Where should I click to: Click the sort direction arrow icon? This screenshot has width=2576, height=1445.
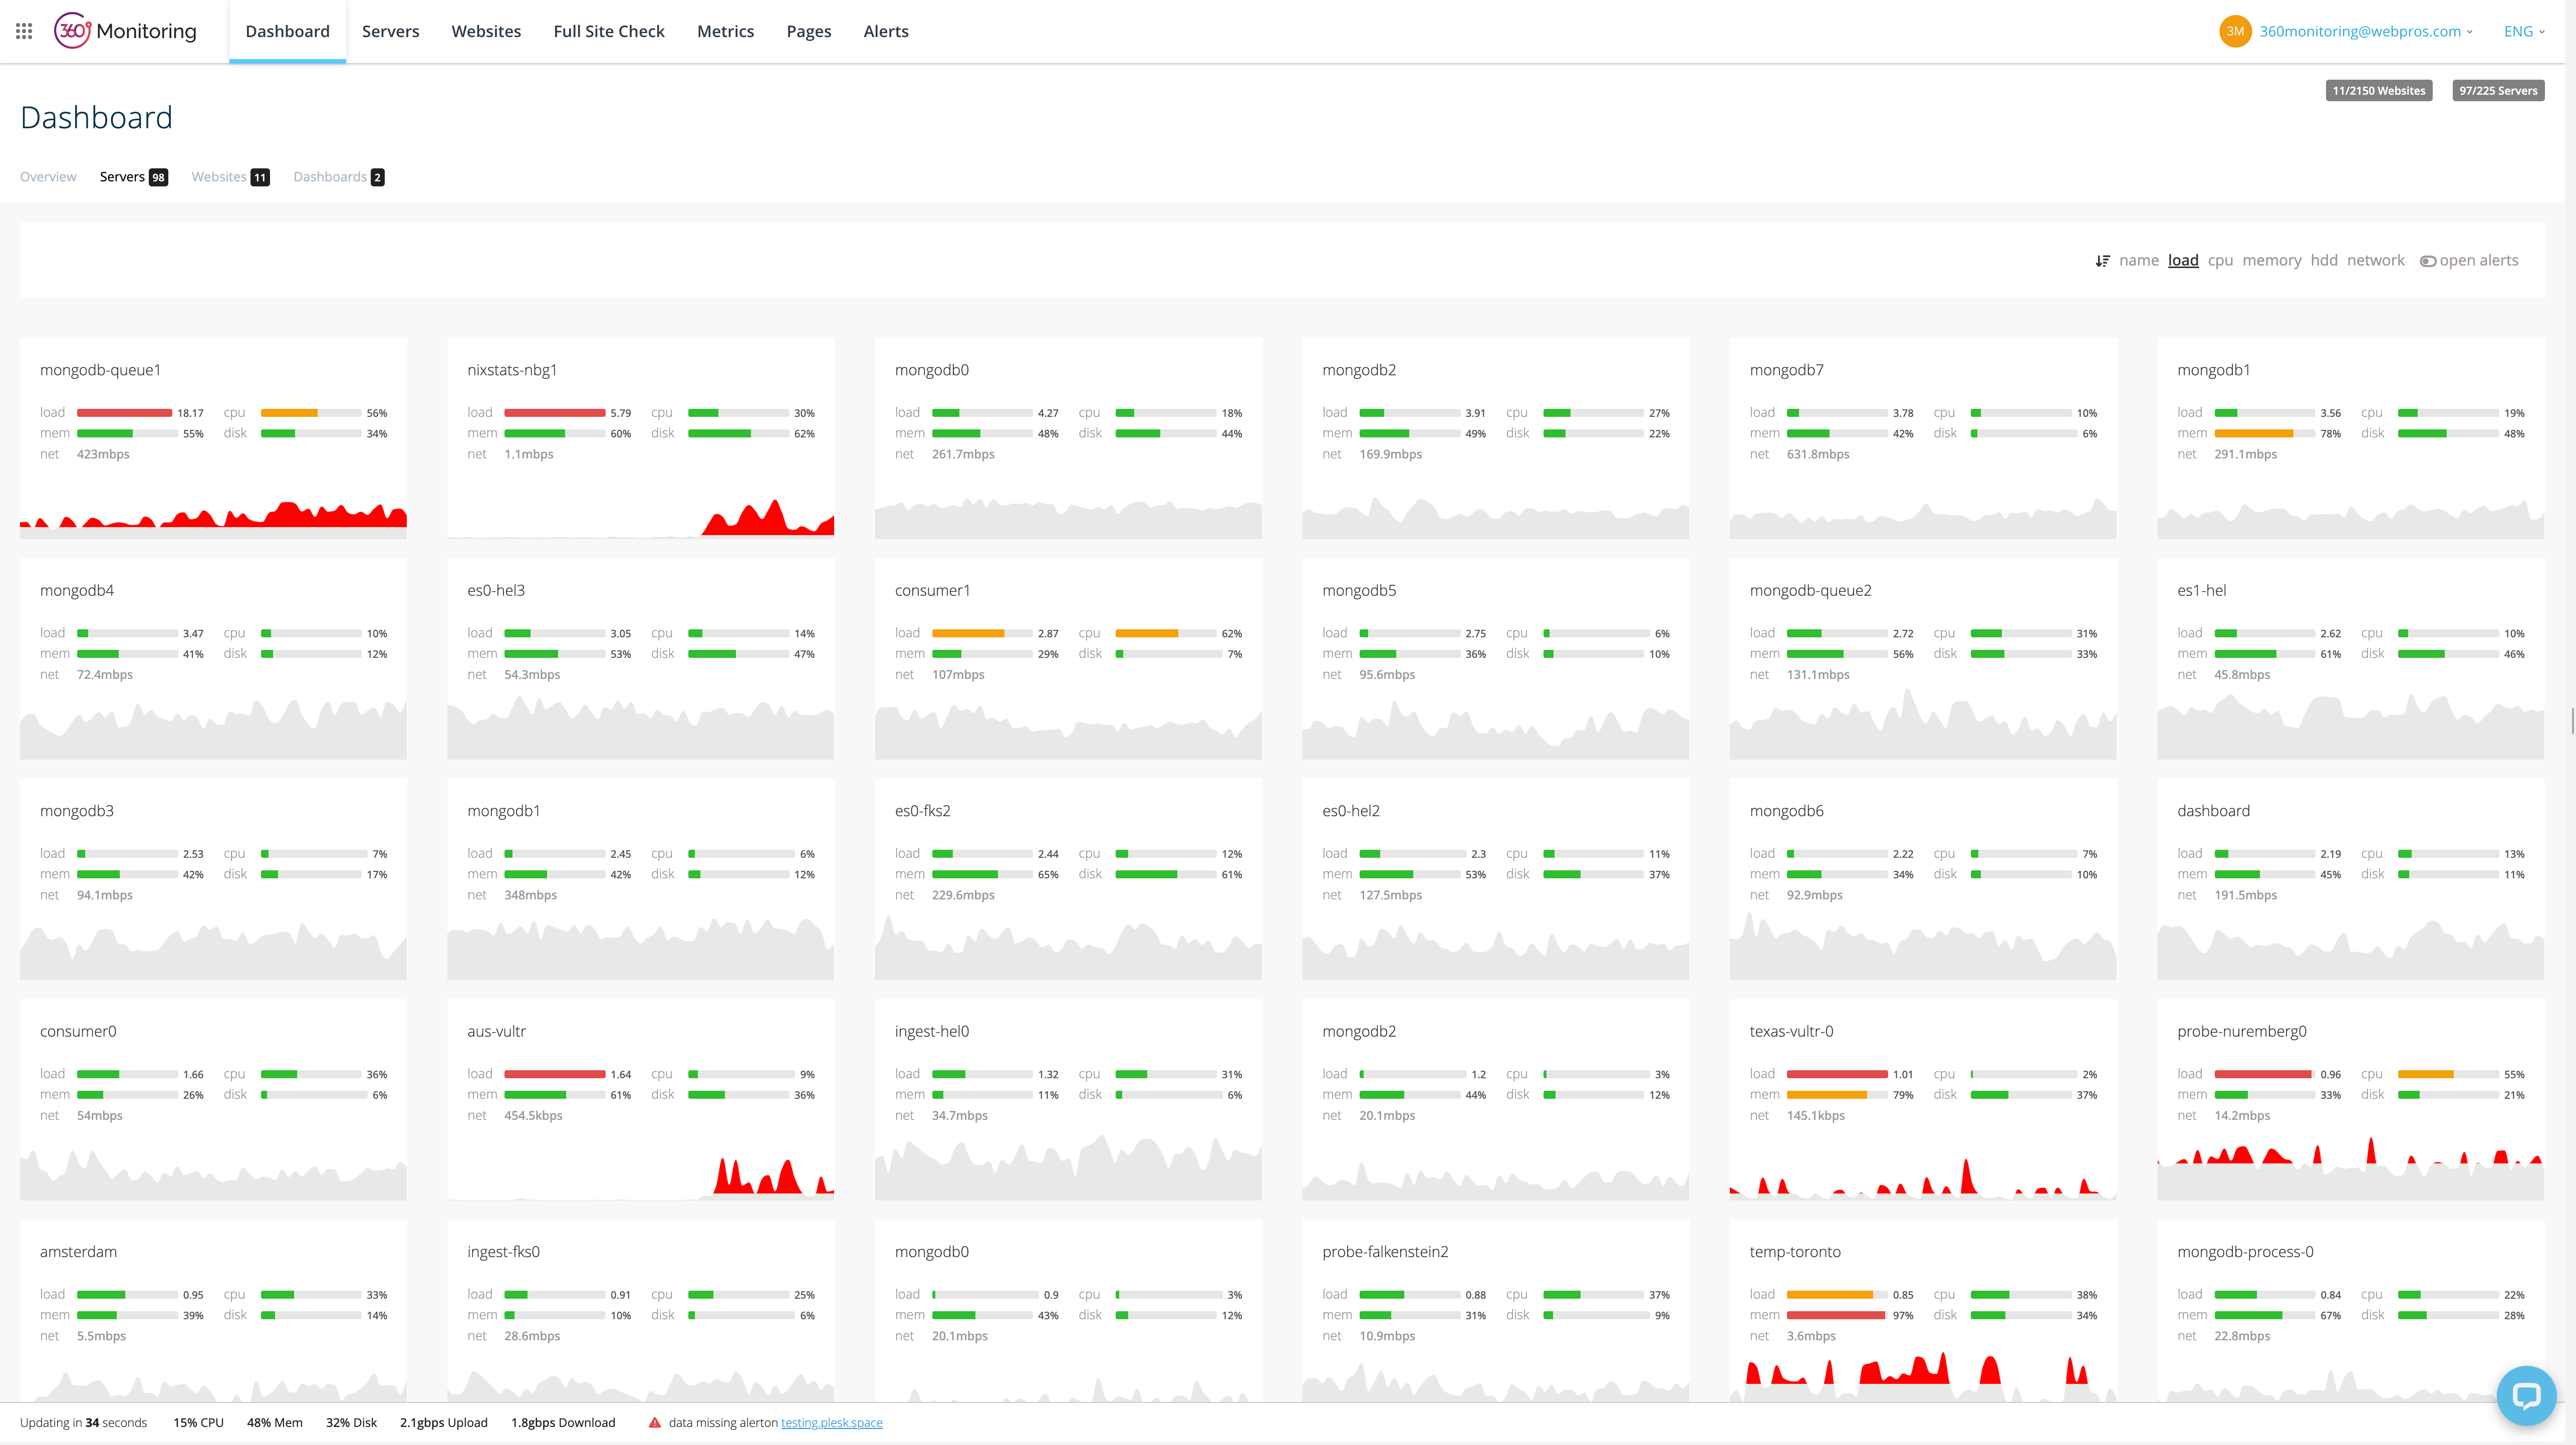click(2103, 260)
